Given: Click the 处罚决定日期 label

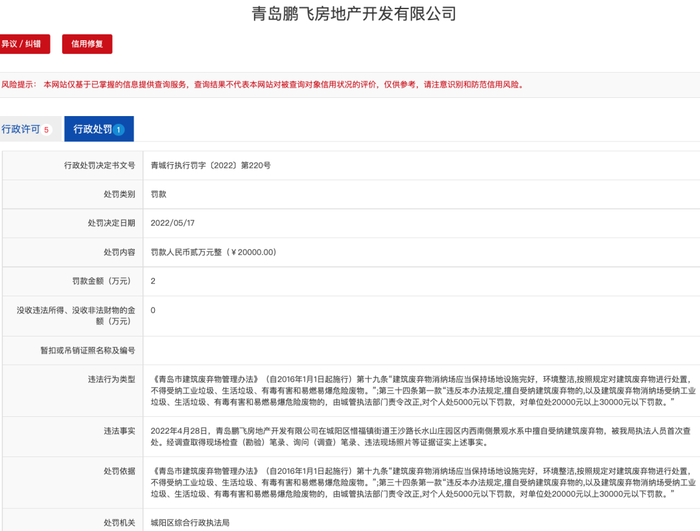Looking at the screenshot, I should point(111,223).
